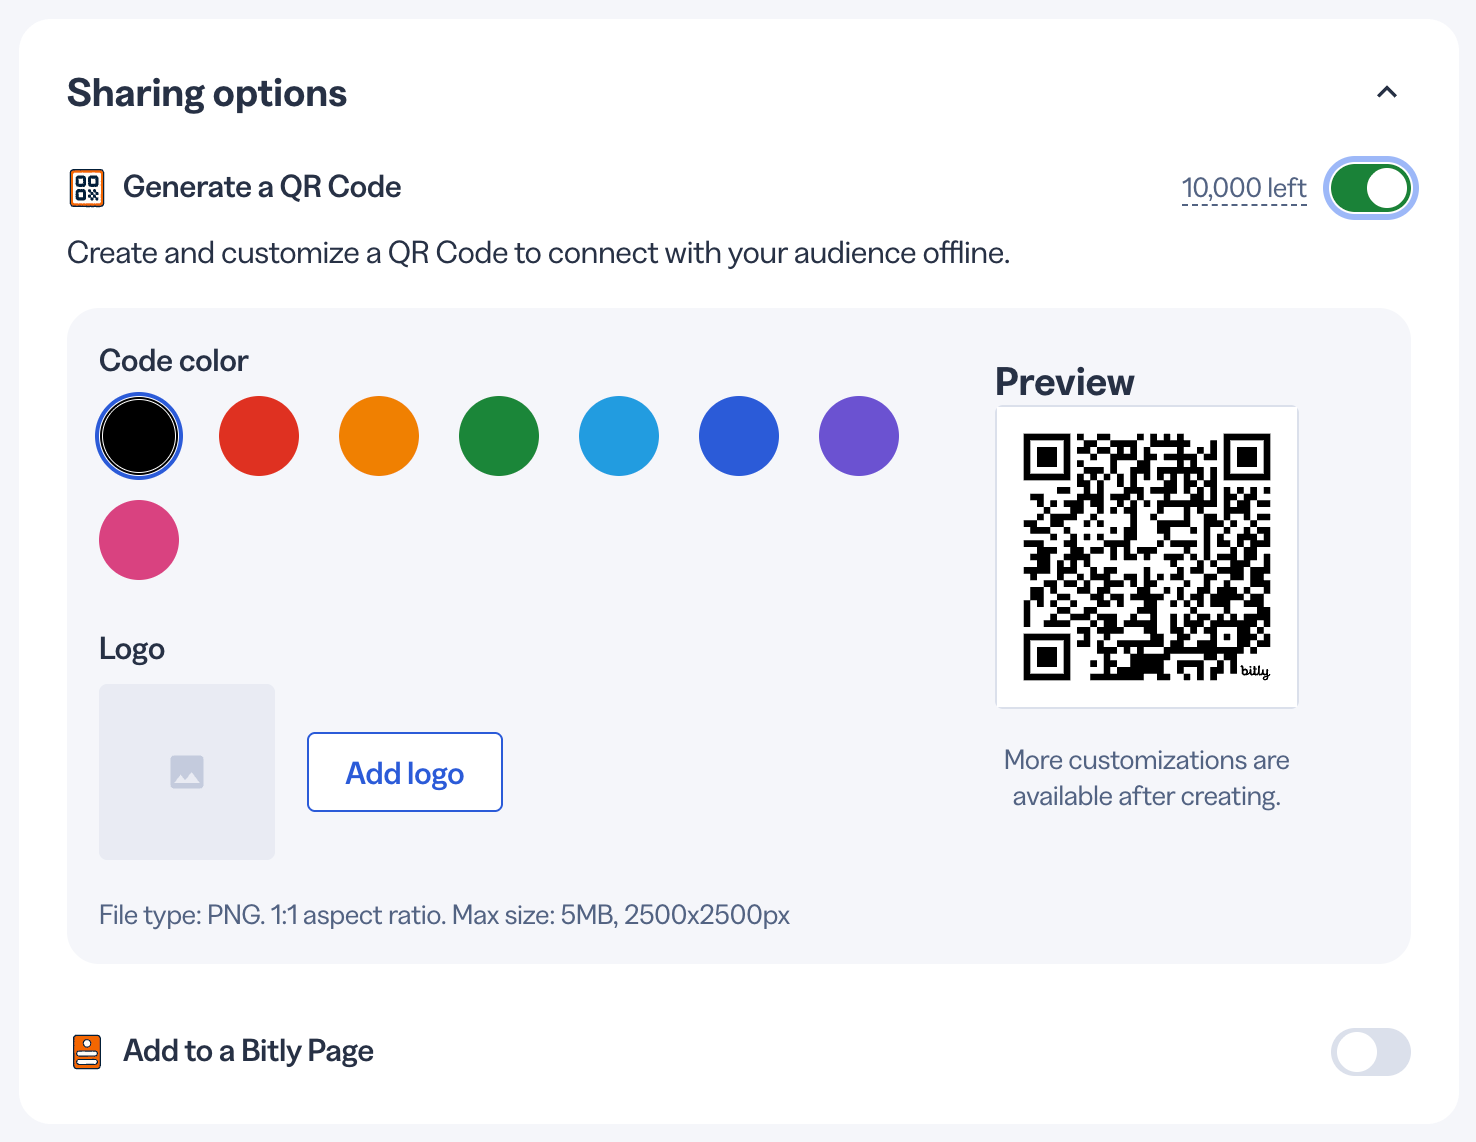This screenshot has height=1142, width=1476.
Task: Choose the red code color swatch
Action: tap(259, 436)
